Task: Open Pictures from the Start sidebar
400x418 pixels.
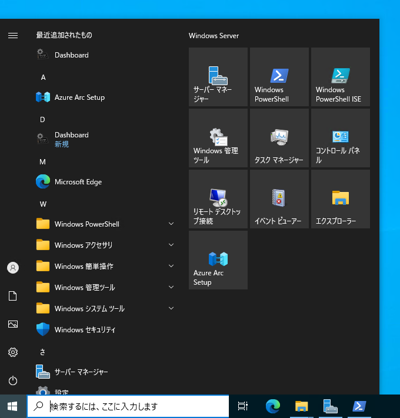Action: tap(13, 324)
